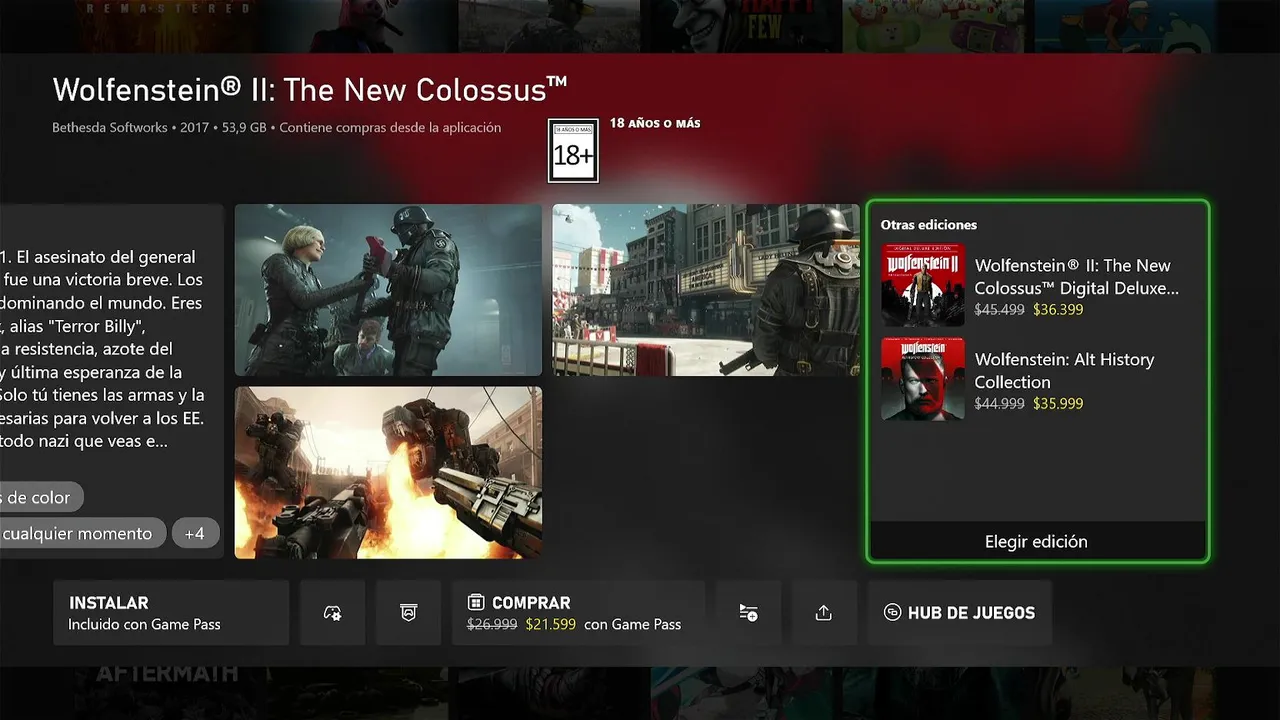Click the 'Incluido con Game Pass' subtitle
The image size is (1280, 720).
(x=144, y=624)
